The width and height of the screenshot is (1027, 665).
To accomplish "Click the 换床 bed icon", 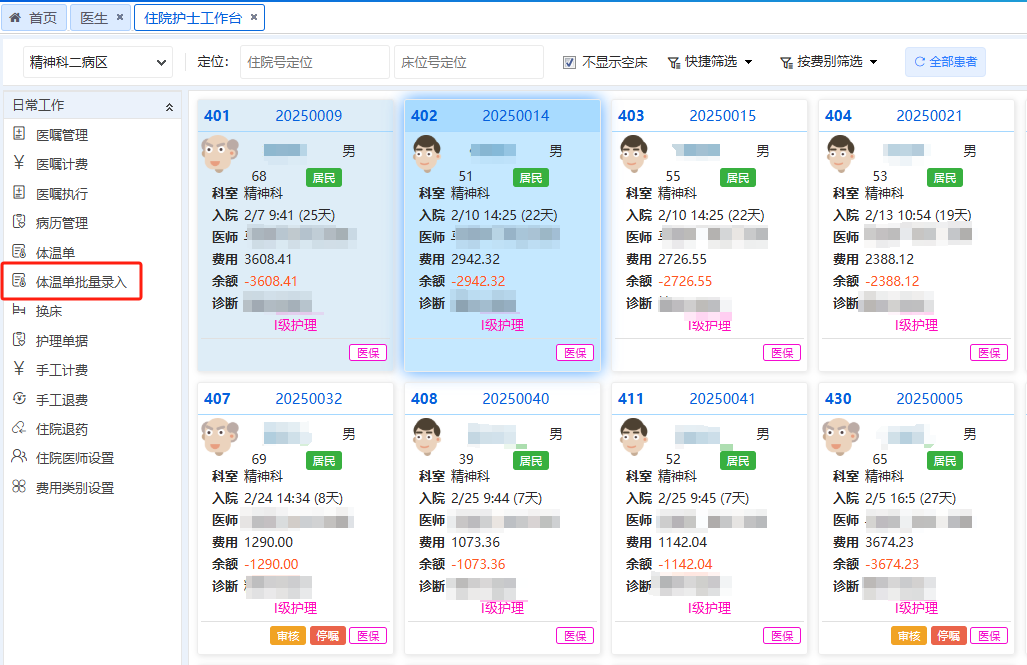I will point(19,310).
